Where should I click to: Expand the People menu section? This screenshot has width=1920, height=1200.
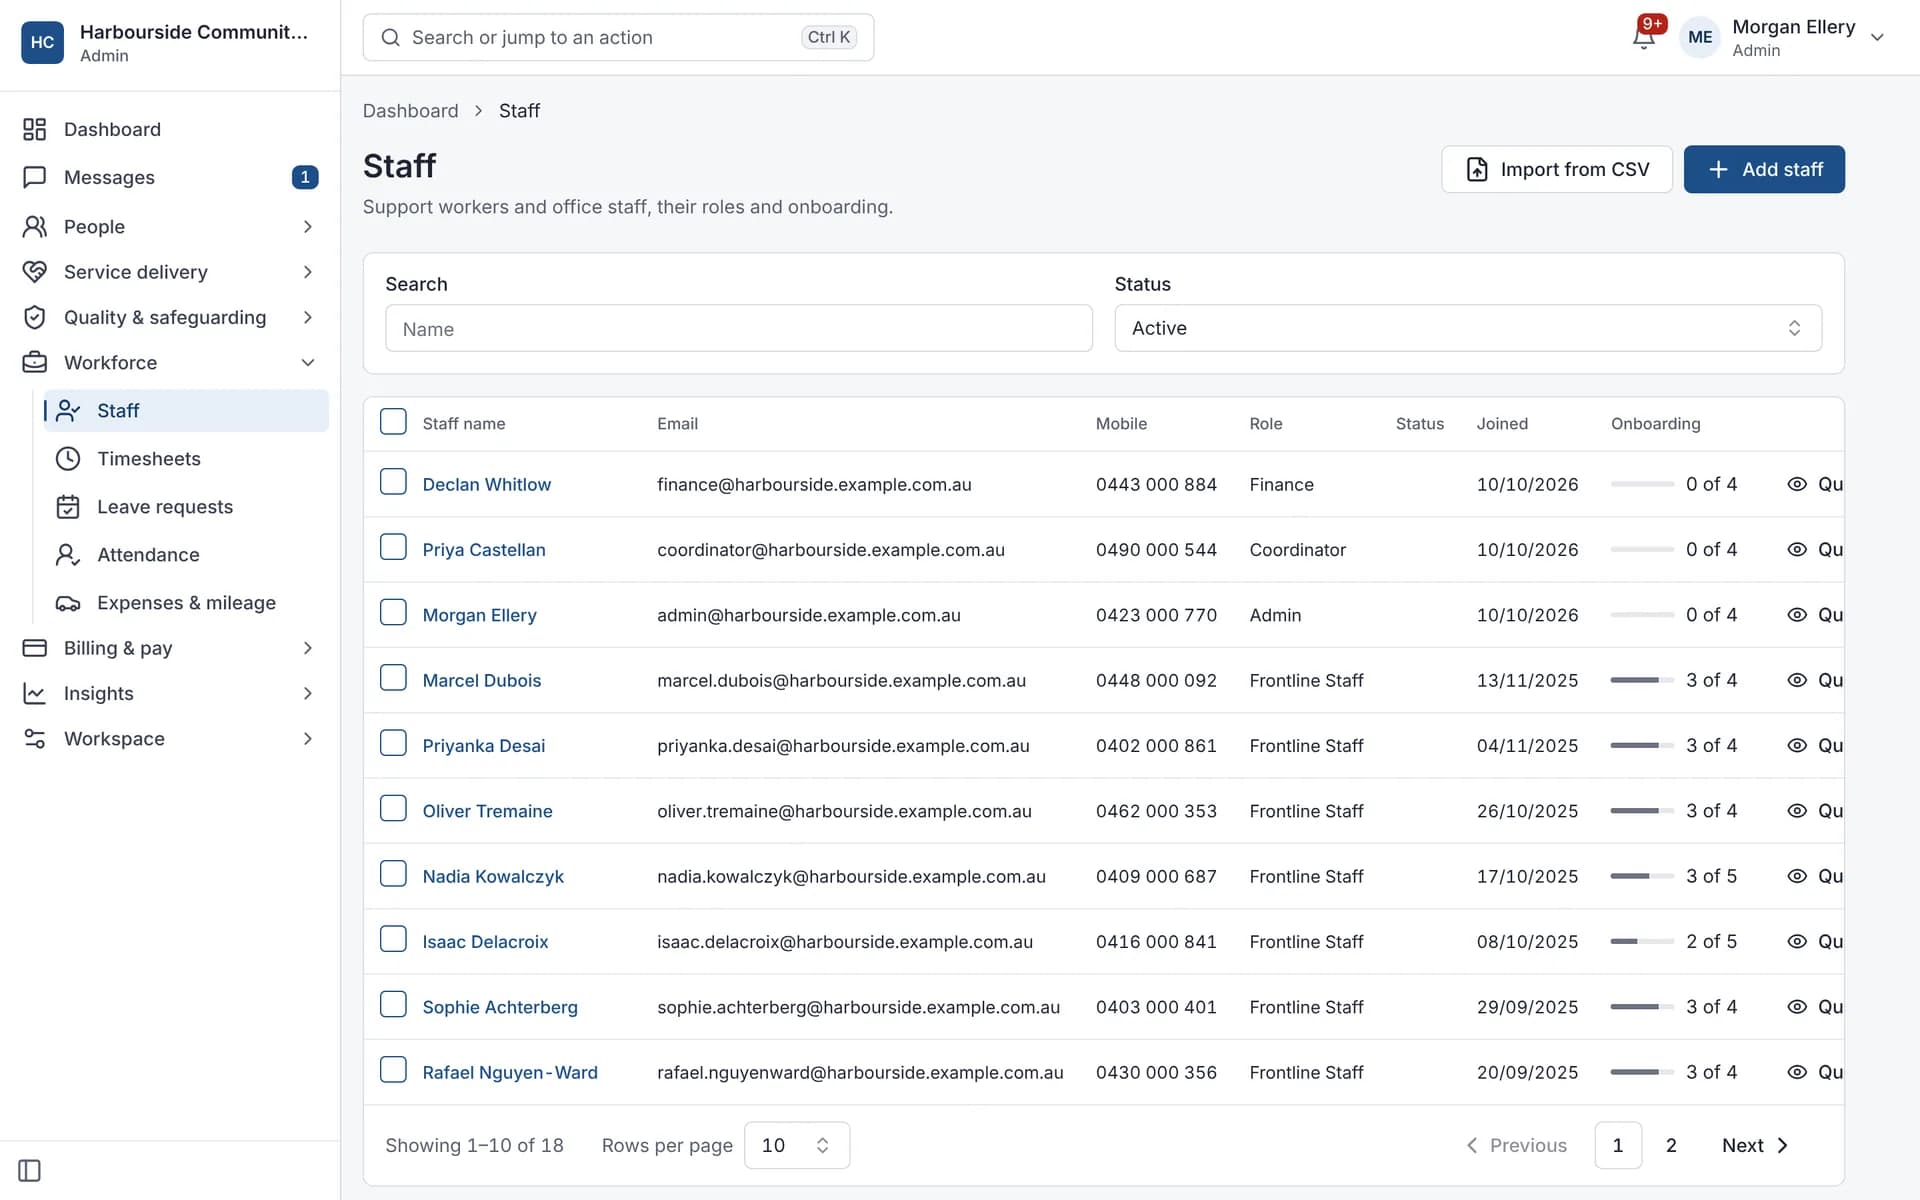[x=170, y=227]
